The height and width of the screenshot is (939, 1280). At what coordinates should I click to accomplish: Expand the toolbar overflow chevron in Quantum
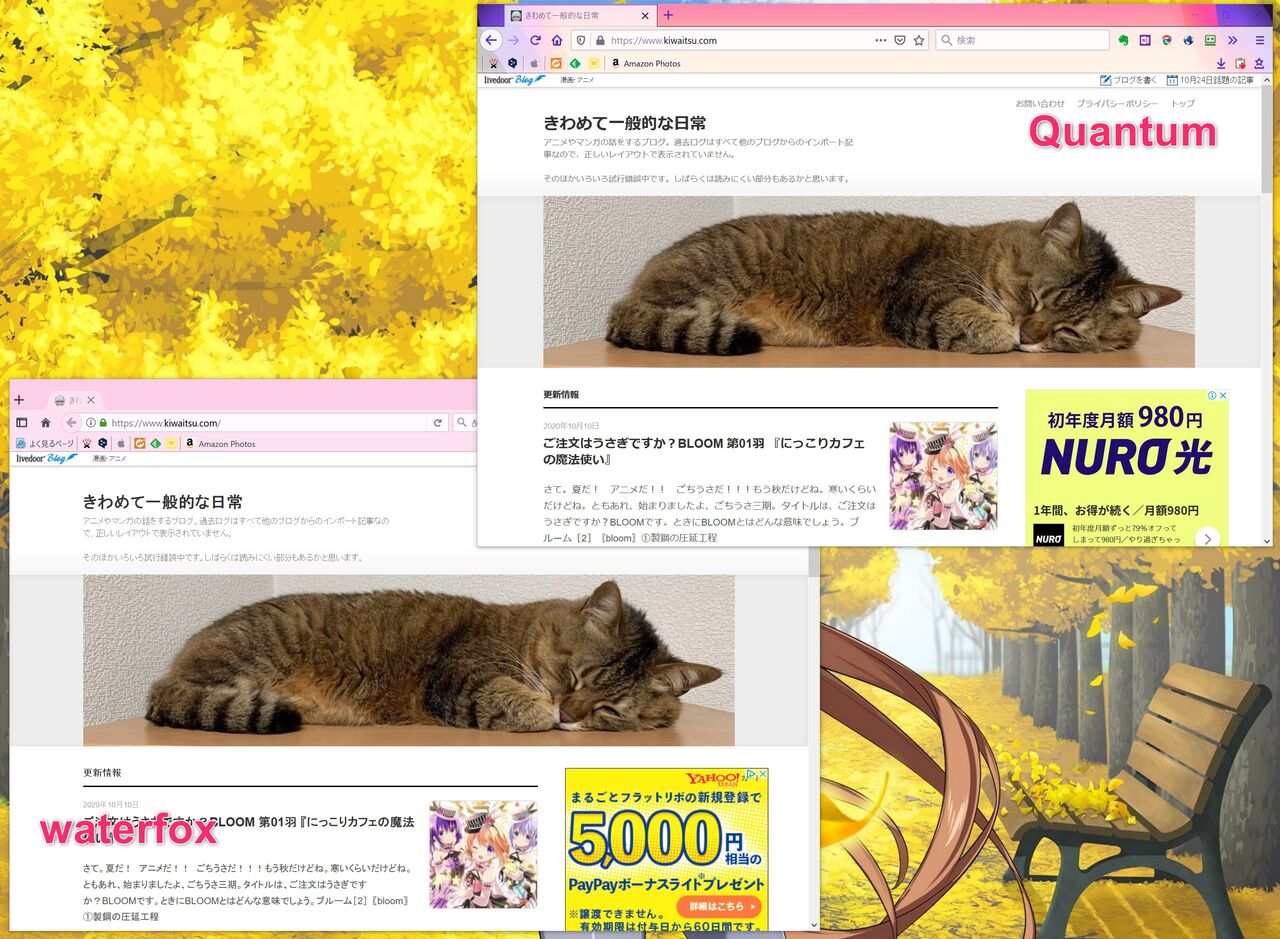pos(1232,40)
